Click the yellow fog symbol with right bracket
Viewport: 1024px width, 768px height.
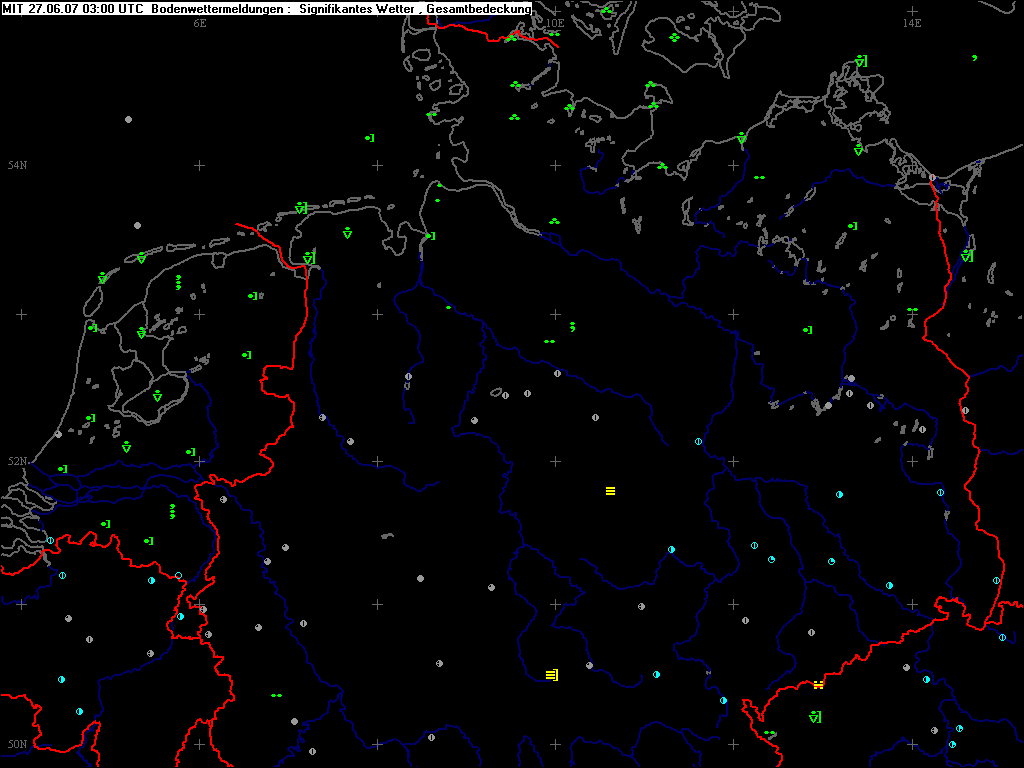coord(551,675)
